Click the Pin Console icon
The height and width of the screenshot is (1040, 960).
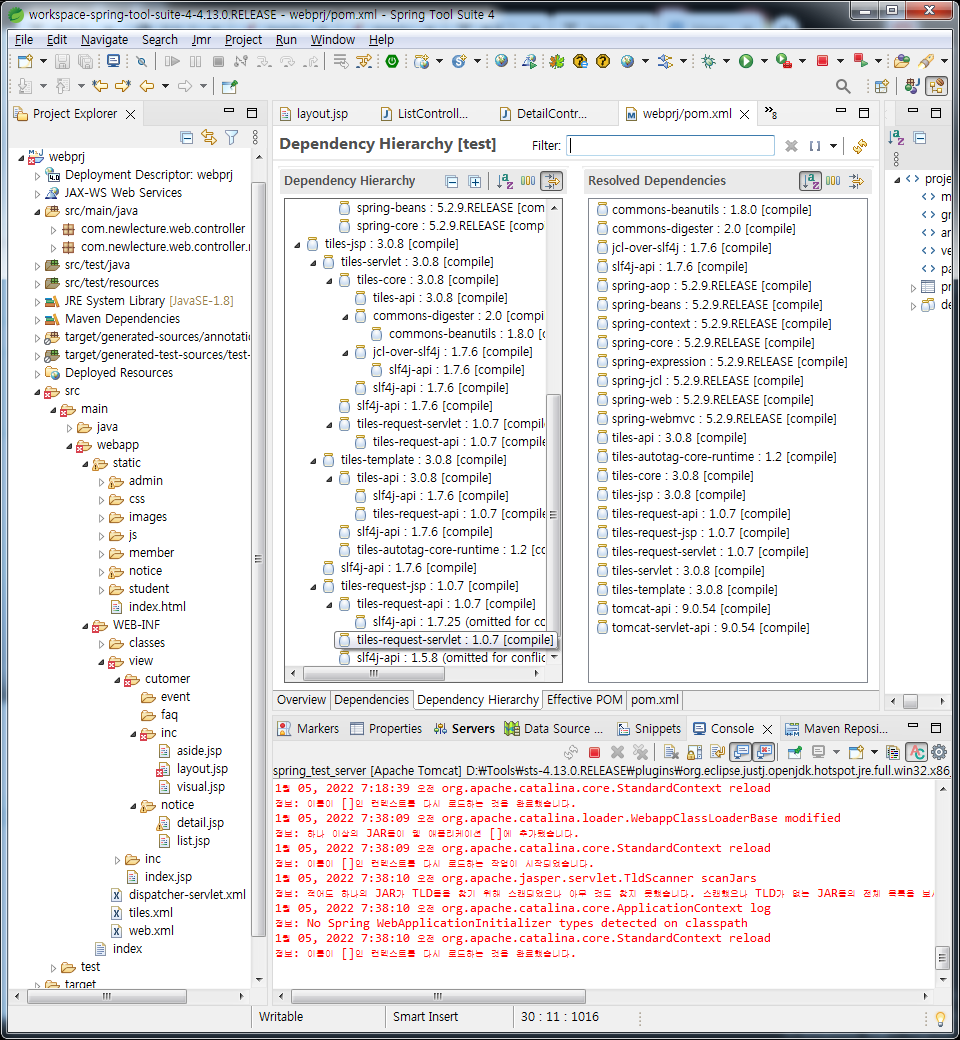(x=794, y=752)
